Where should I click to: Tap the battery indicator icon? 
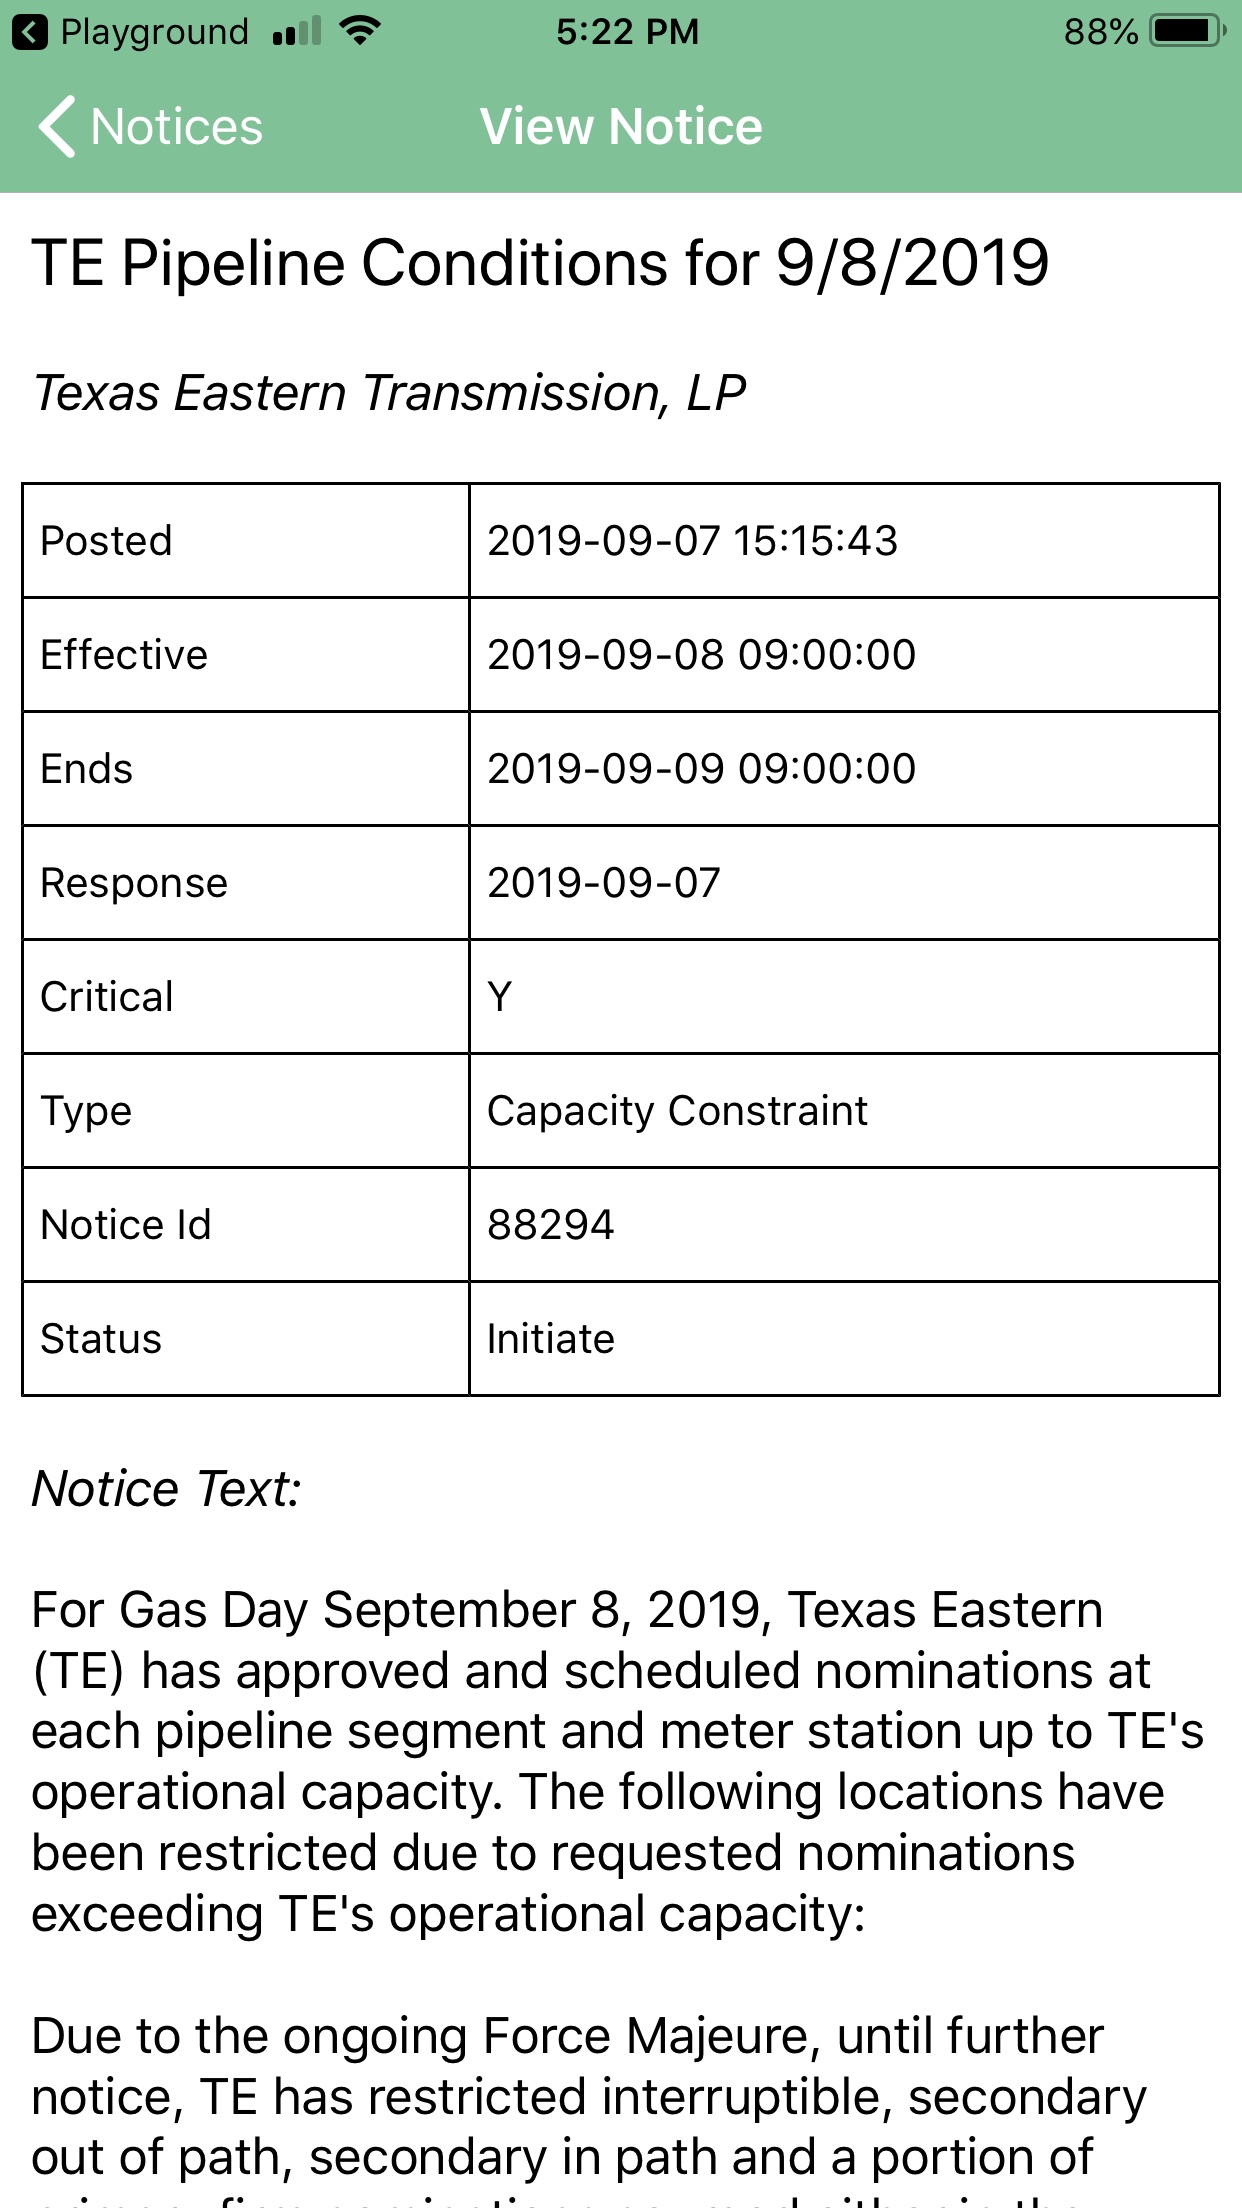point(1186,32)
